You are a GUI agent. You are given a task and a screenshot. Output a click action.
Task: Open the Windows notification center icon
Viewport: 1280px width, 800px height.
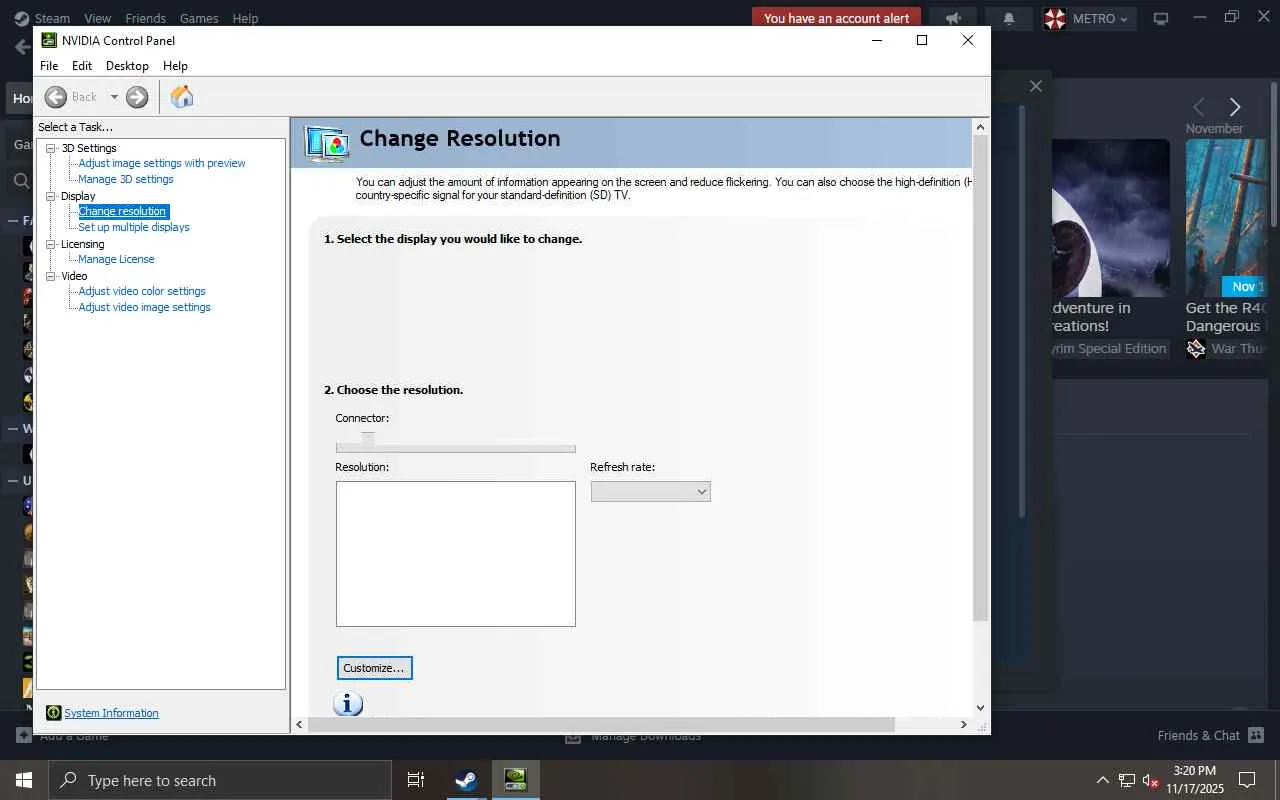click(1247, 780)
